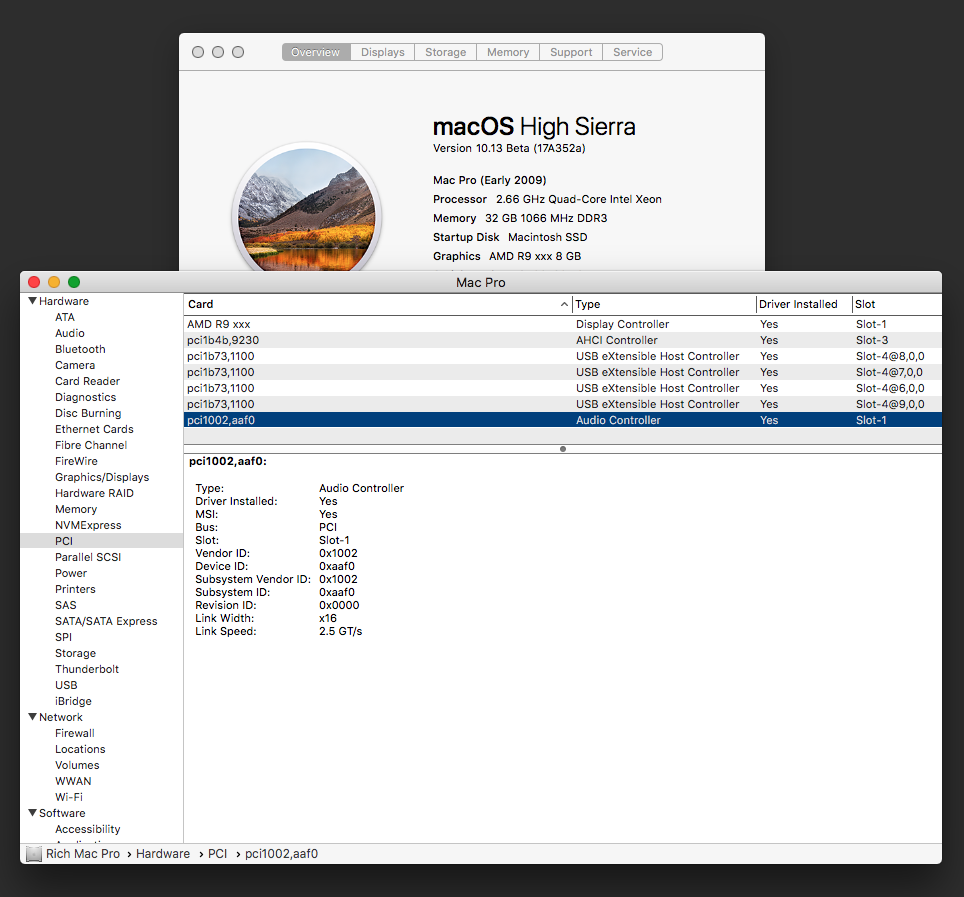Select SATA/SATA Express in the sidebar

click(x=106, y=621)
